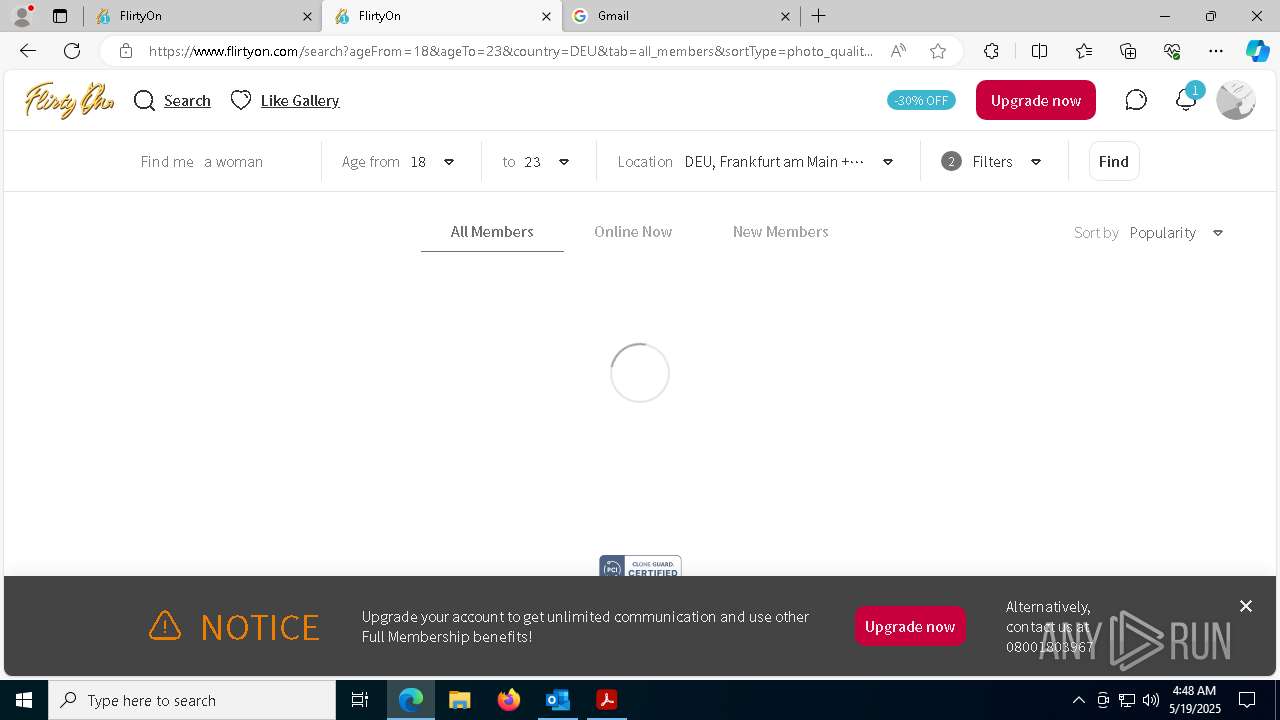Open Sort by Popularity dropdown
Screen dimensions: 1280x720
point(1176,232)
